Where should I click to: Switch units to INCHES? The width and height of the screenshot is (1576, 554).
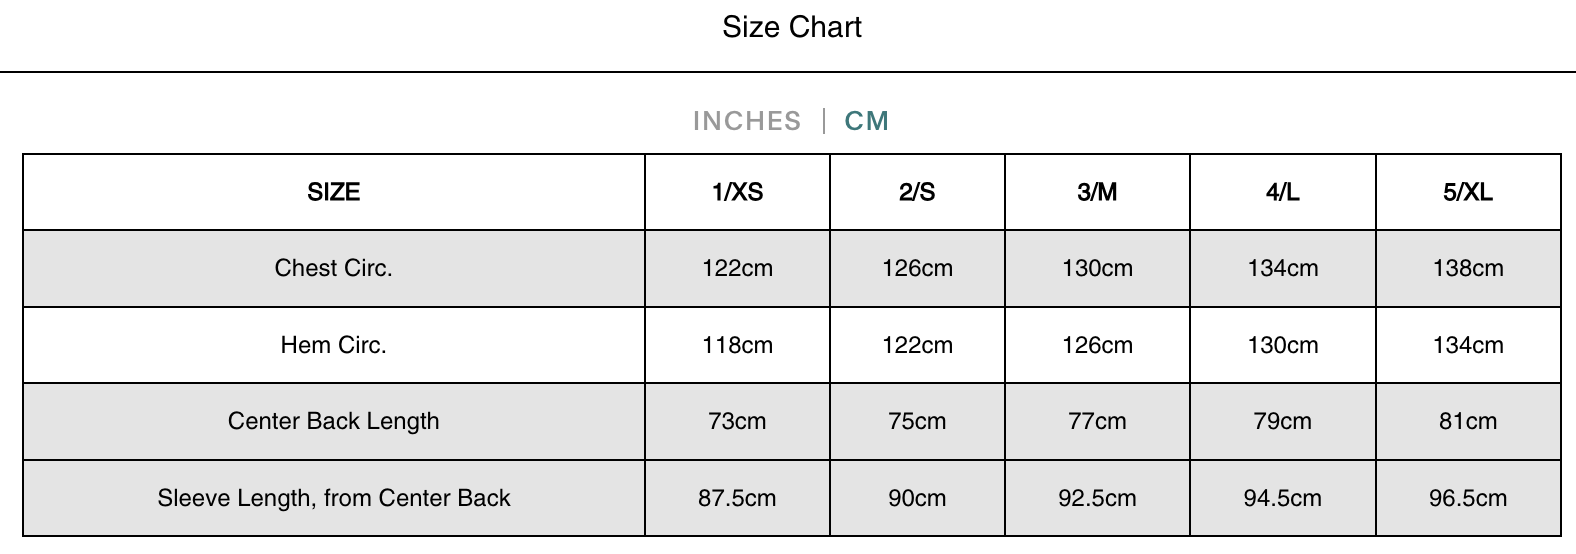click(x=747, y=121)
